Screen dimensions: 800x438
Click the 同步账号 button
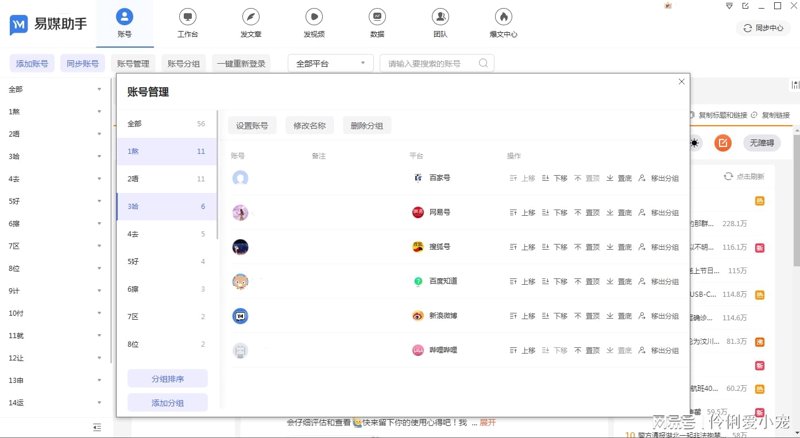82,63
